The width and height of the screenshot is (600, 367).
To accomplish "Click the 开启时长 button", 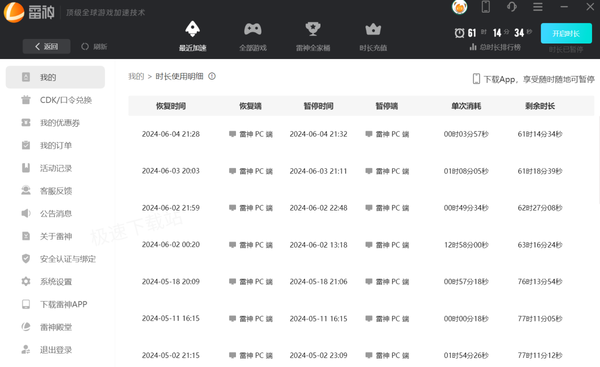I will [x=566, y=33].
